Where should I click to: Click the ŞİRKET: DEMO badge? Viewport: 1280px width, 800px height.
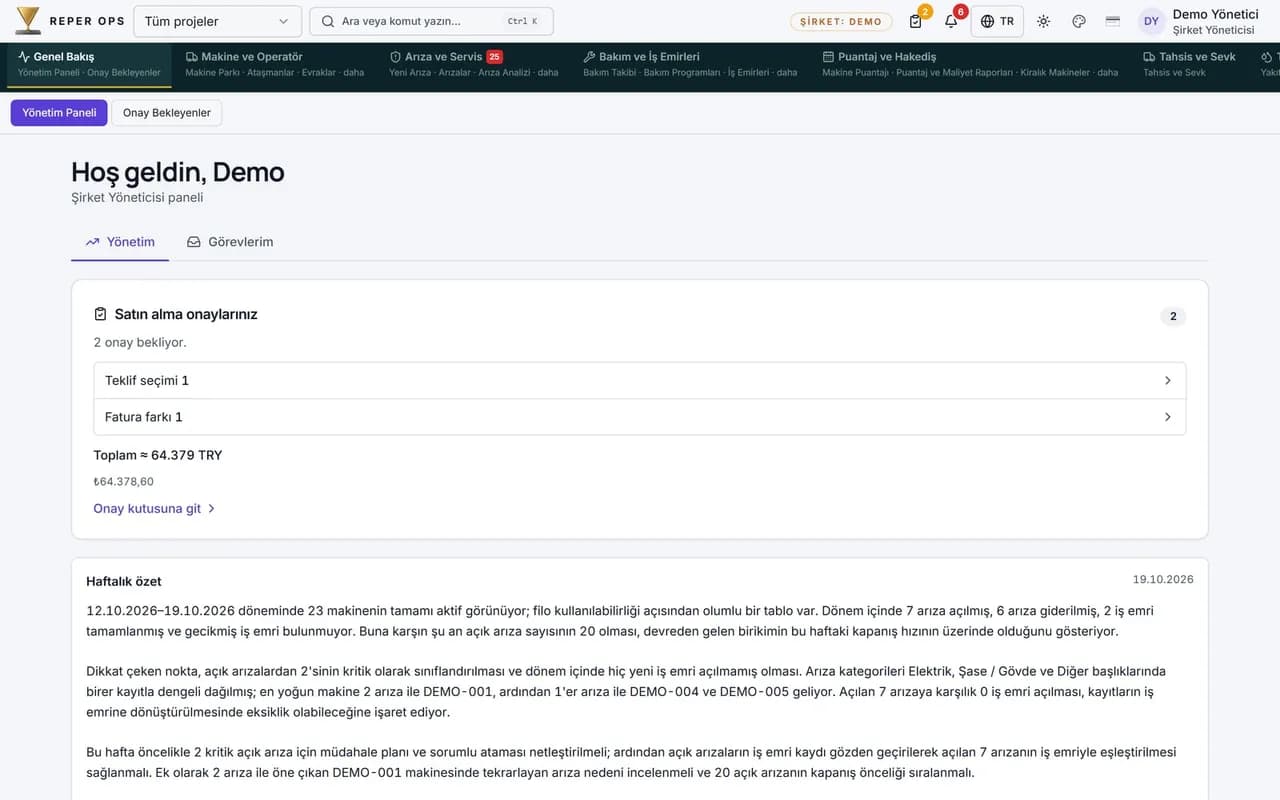click(841, 21)
